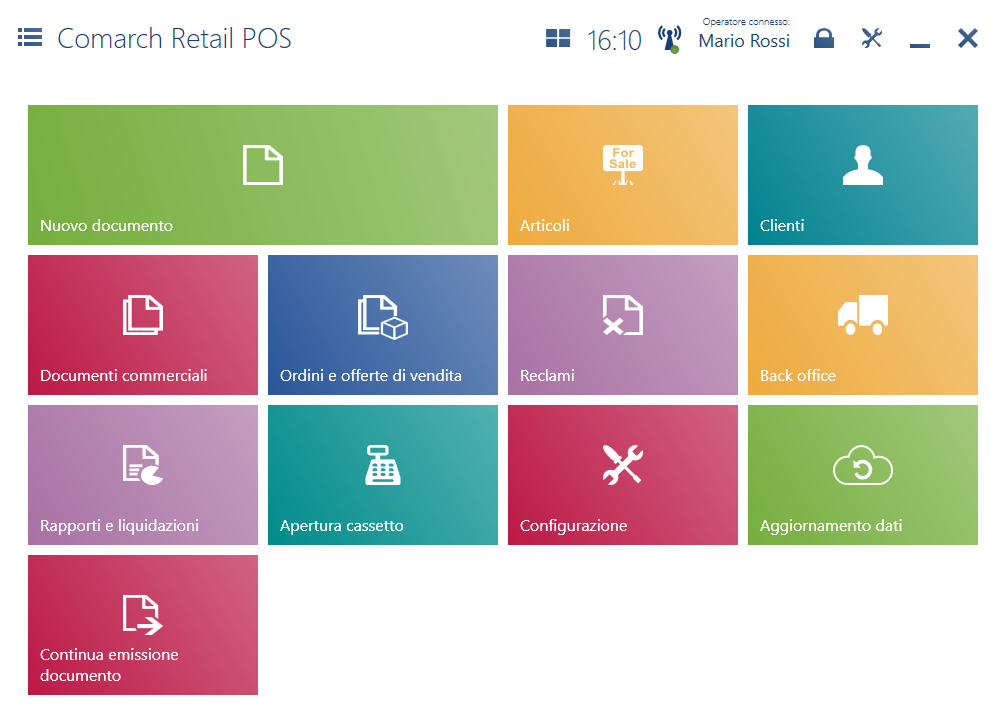This screenshot has height=709, width=991.
Task: Minimize the Comarch Retail POS window
Action: pos(920,45)
